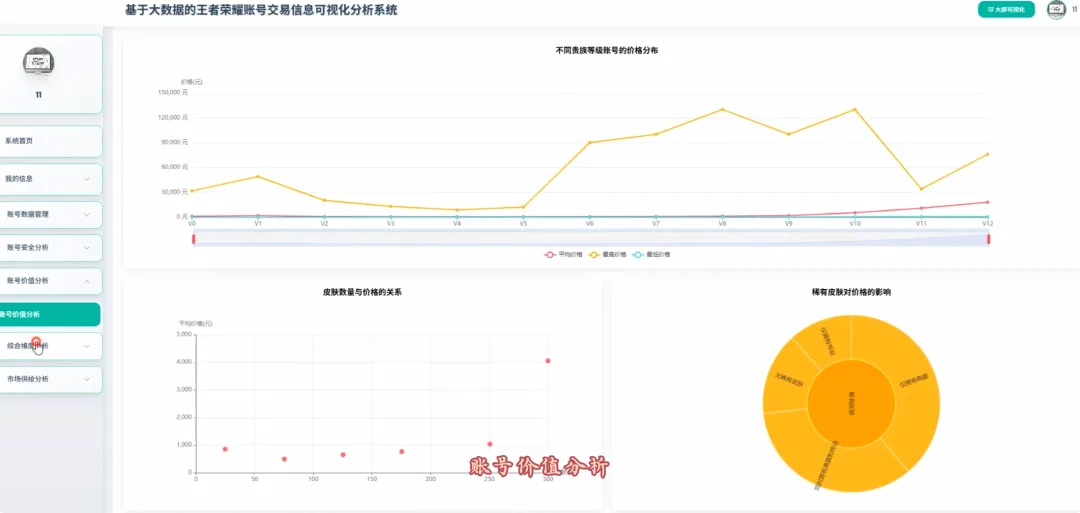
Task: Click the 大屏可视化 button
Action: point(1006,10)
